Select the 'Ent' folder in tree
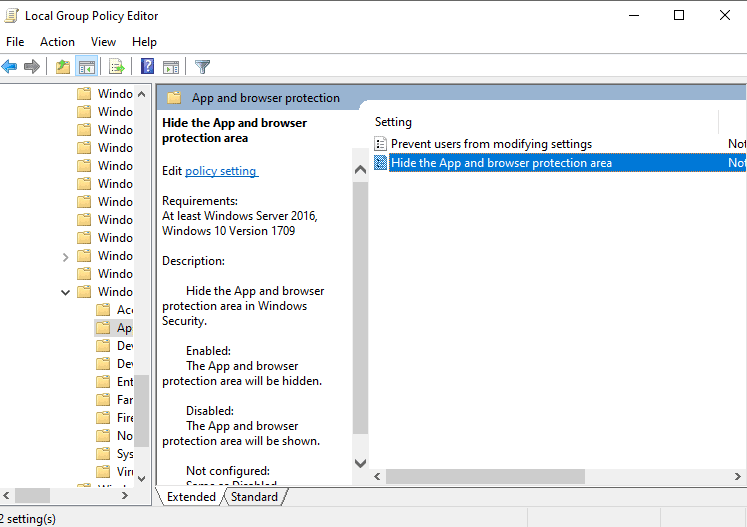747x527 pixels. [x=114, y=382]
